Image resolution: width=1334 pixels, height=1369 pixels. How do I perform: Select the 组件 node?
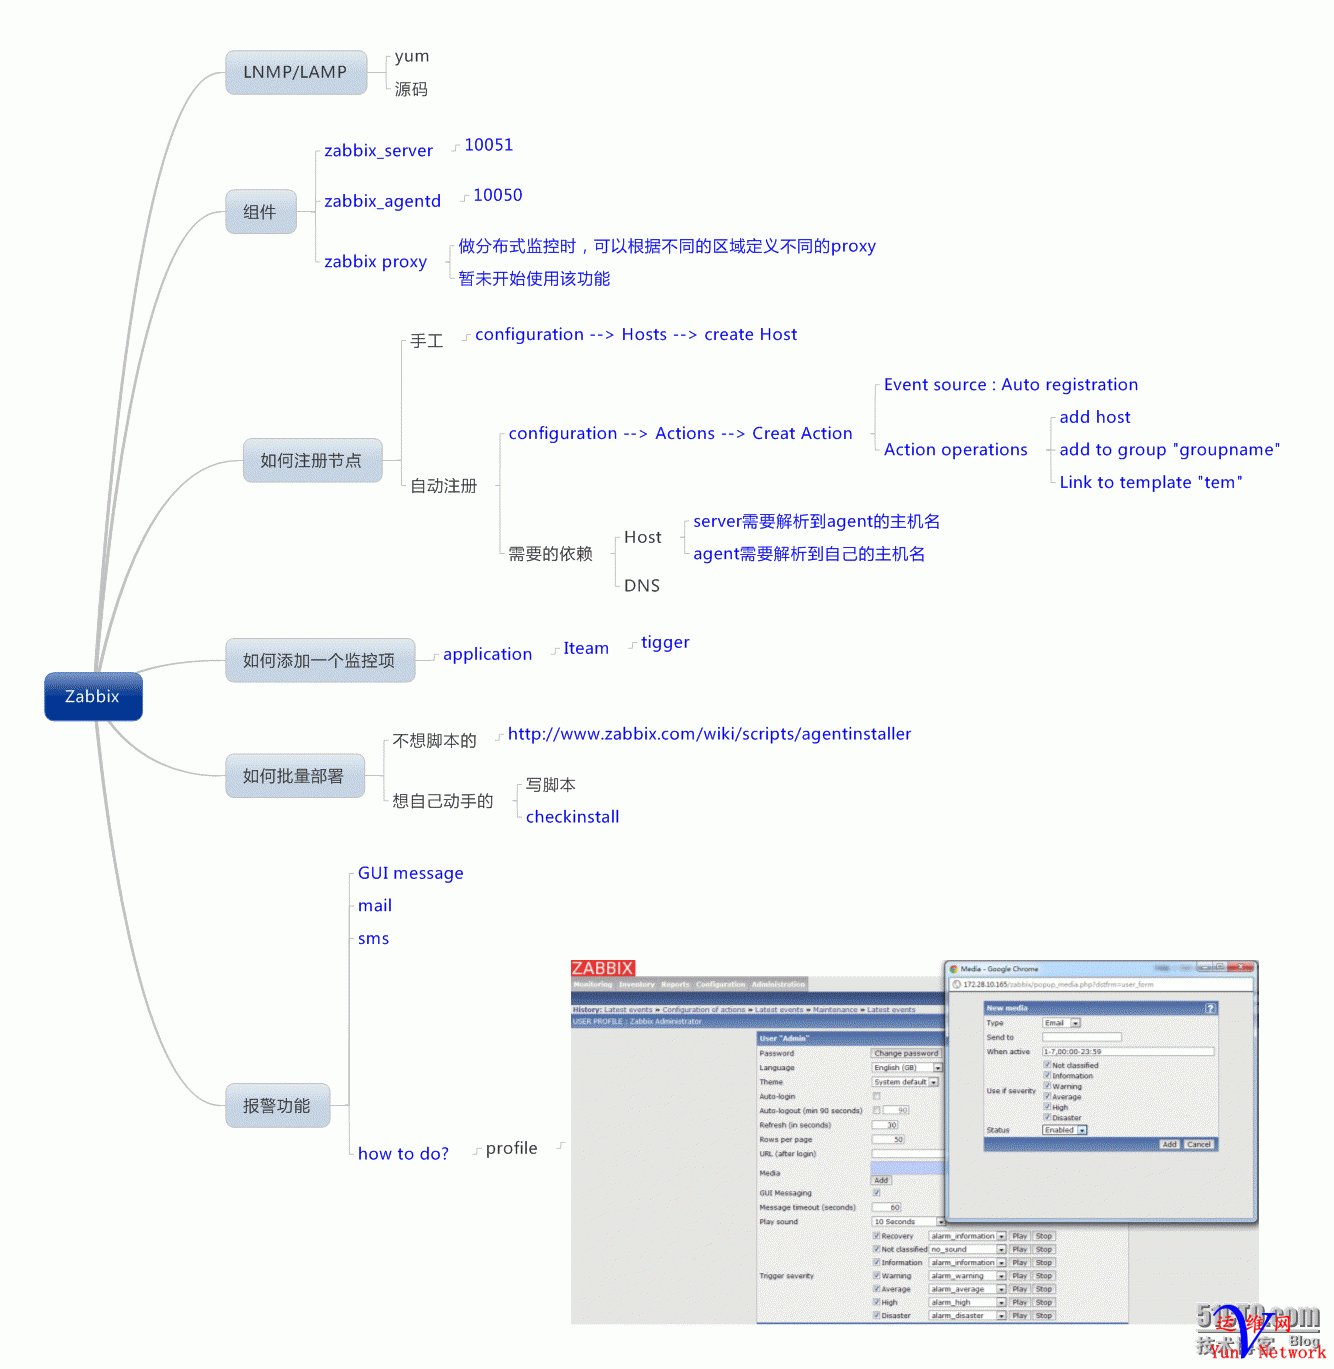click(261, 212)
